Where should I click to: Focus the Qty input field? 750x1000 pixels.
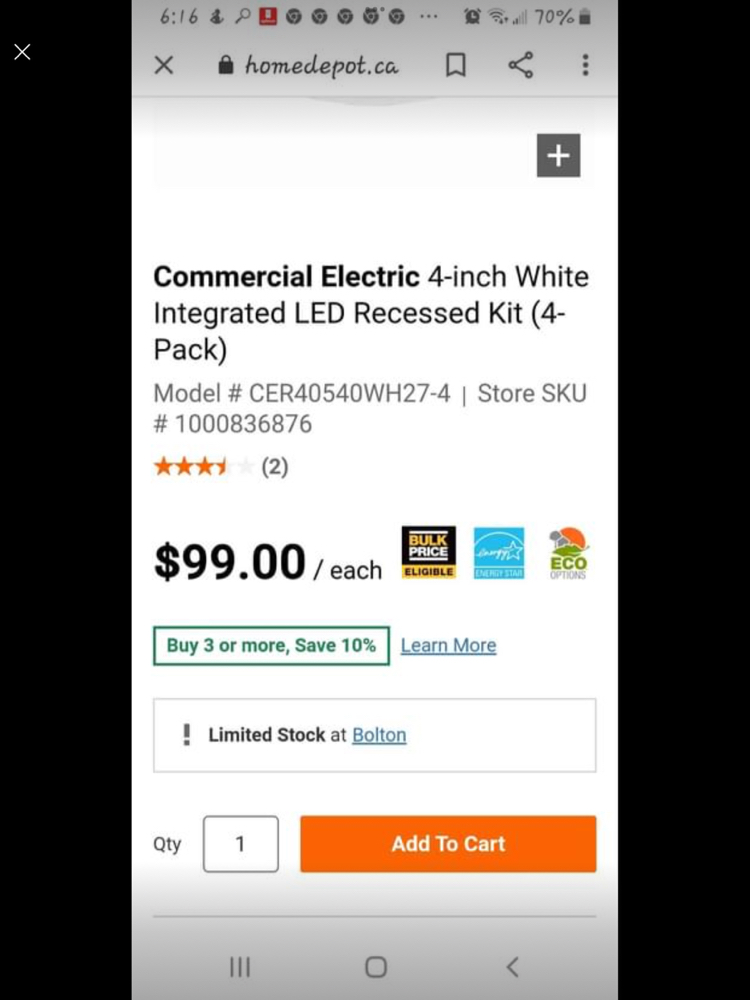point(240,844)
